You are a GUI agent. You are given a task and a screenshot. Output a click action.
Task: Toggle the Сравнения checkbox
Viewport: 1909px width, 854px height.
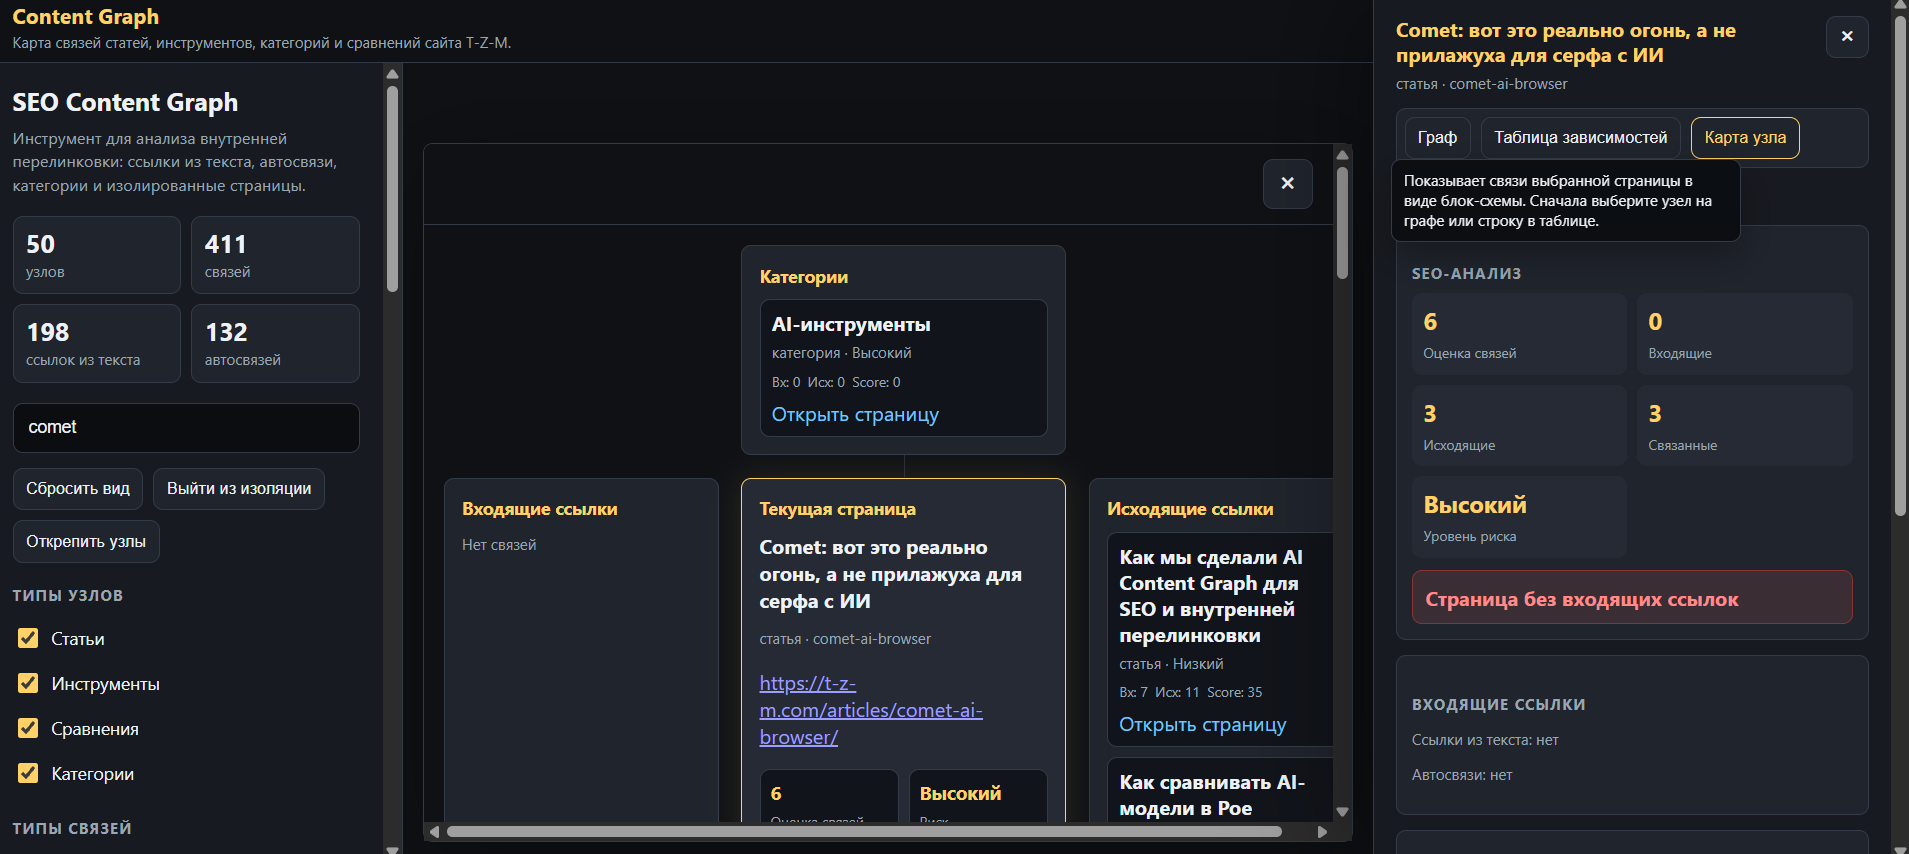[28, 728]
